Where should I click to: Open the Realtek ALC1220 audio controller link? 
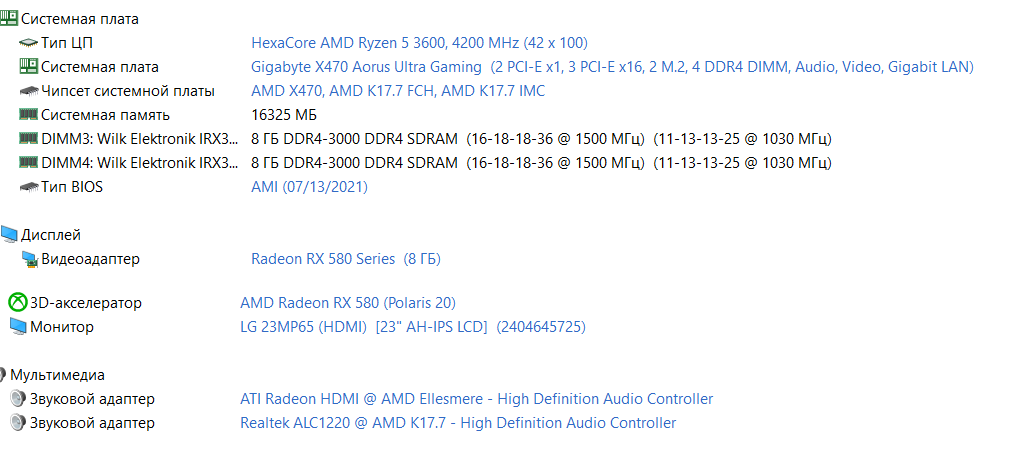pos(457,423)
